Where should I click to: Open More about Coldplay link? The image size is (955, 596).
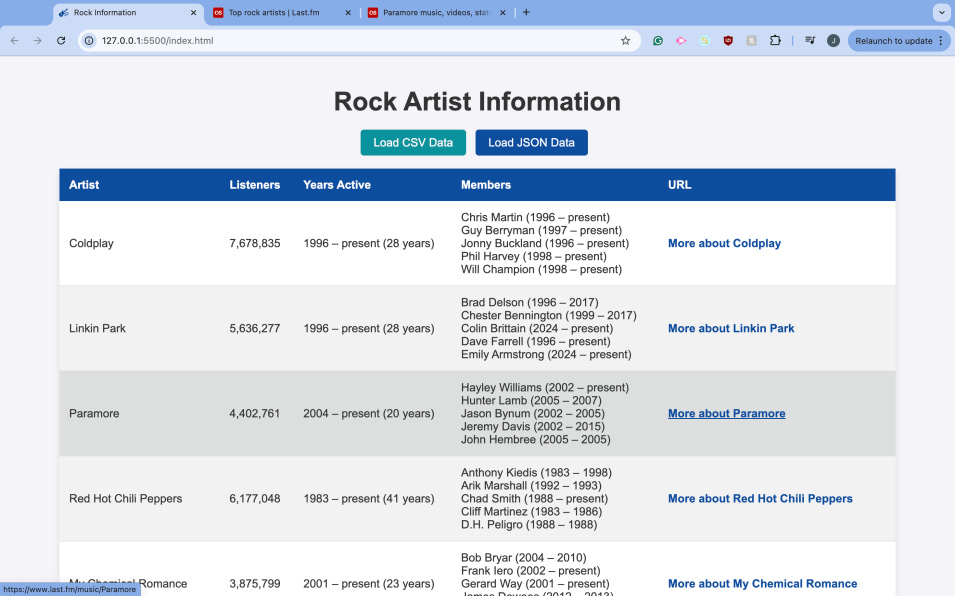[724, 244]
